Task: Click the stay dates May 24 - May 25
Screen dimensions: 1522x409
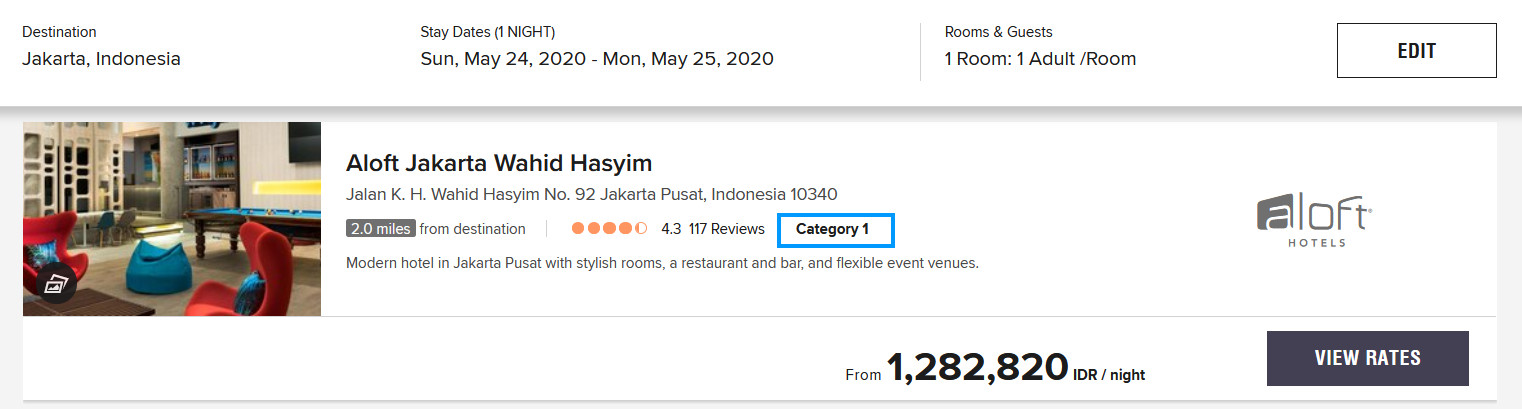Action: 597,59
